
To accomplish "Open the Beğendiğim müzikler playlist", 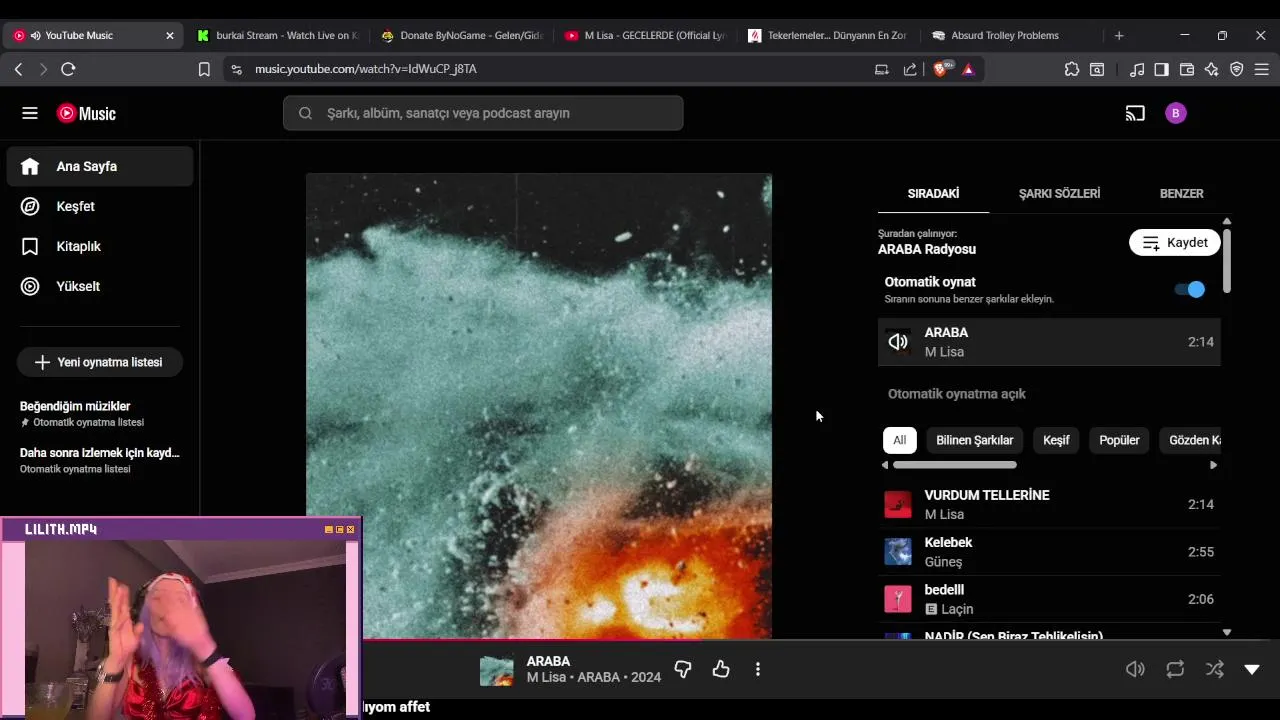I will [100, 413].
